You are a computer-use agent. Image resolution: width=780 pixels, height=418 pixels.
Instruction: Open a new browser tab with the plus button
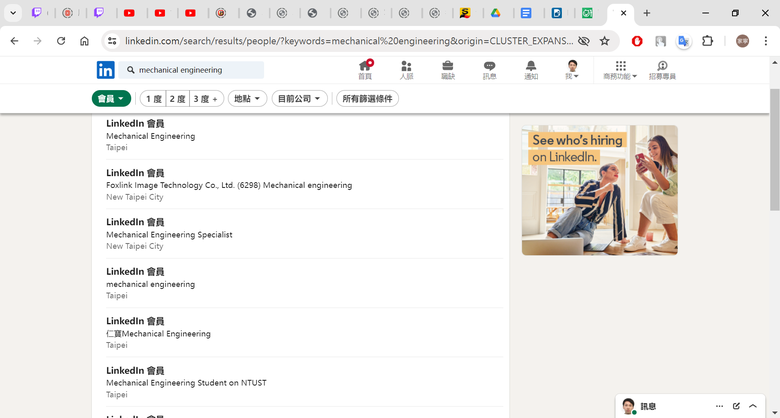pyautogui.click(x=647, y=13)
